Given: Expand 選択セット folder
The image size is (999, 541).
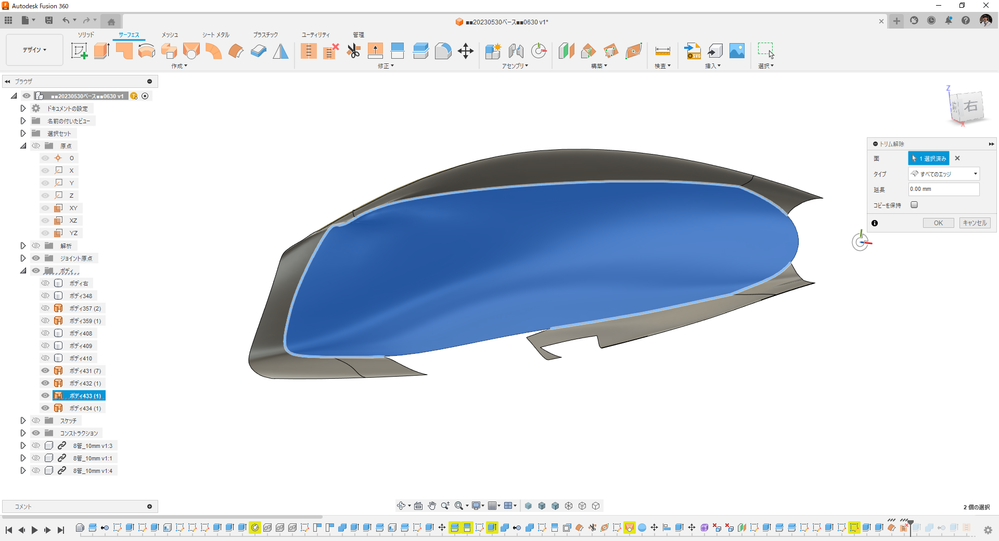Looking at the screenshot, I should coord(23,133).
